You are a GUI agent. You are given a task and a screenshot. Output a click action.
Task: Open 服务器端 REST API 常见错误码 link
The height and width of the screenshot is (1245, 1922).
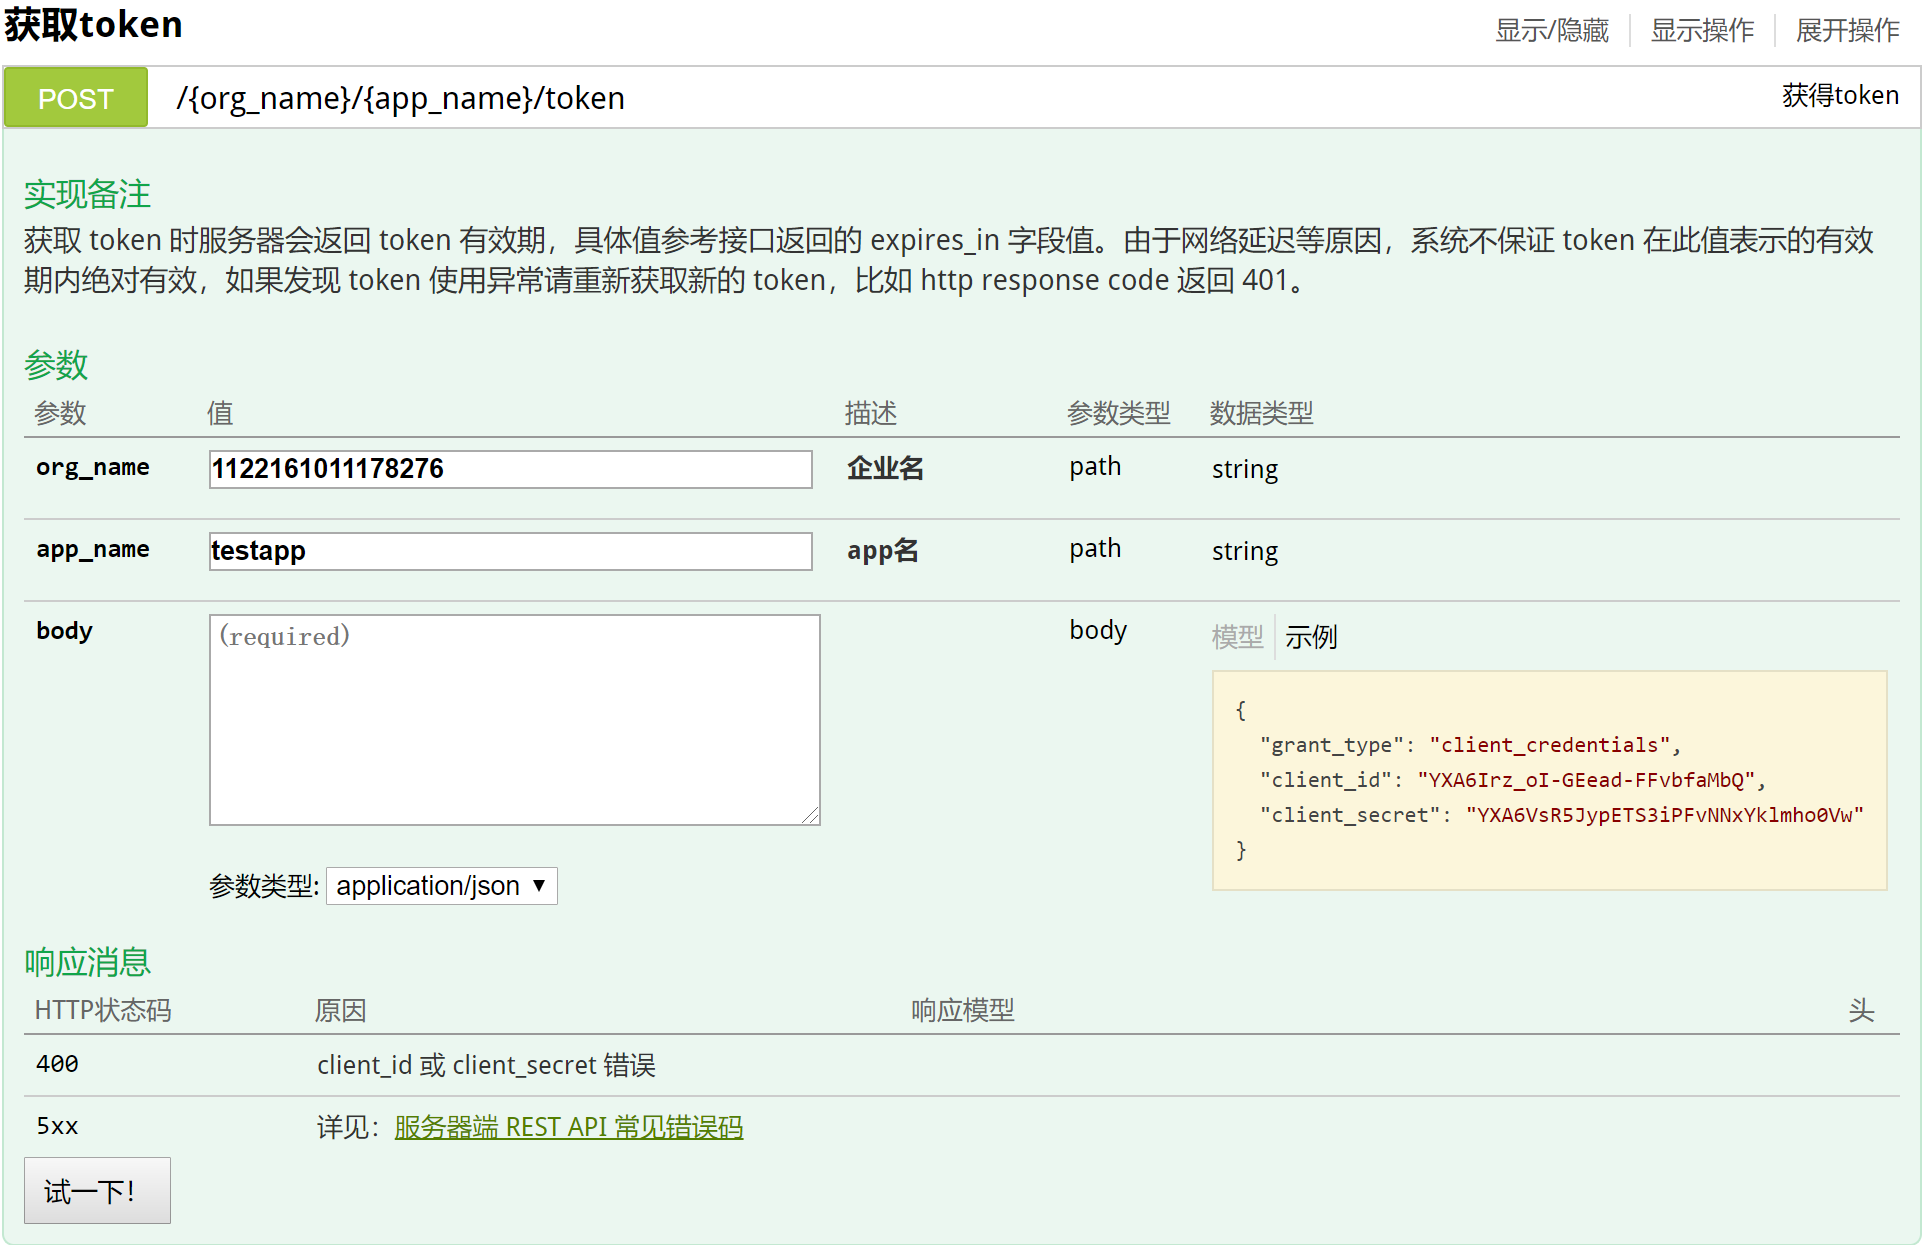pos(568,1127)
